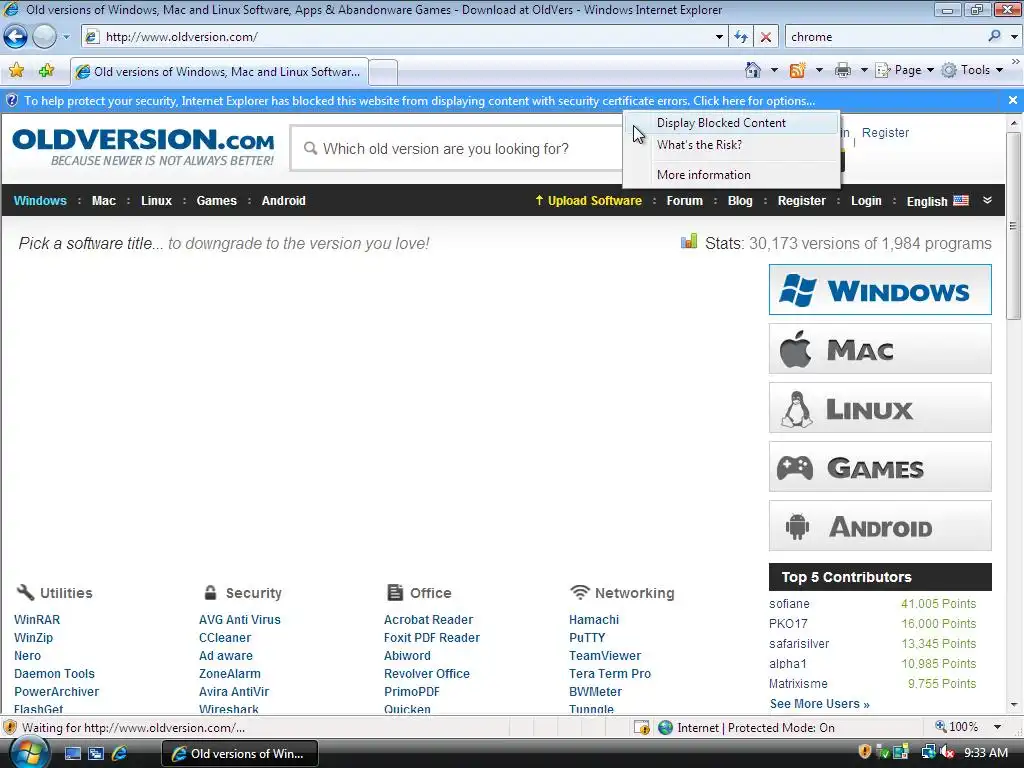Open the Linux penguin platform tile
Screen dimensions: 1024x768
click(x=880, y=408)
